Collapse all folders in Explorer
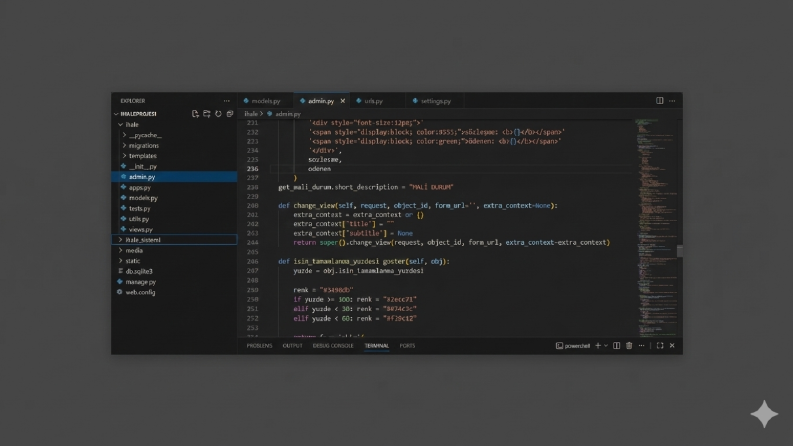The height and width of the screenshot is (446, 793). (230, 114)
